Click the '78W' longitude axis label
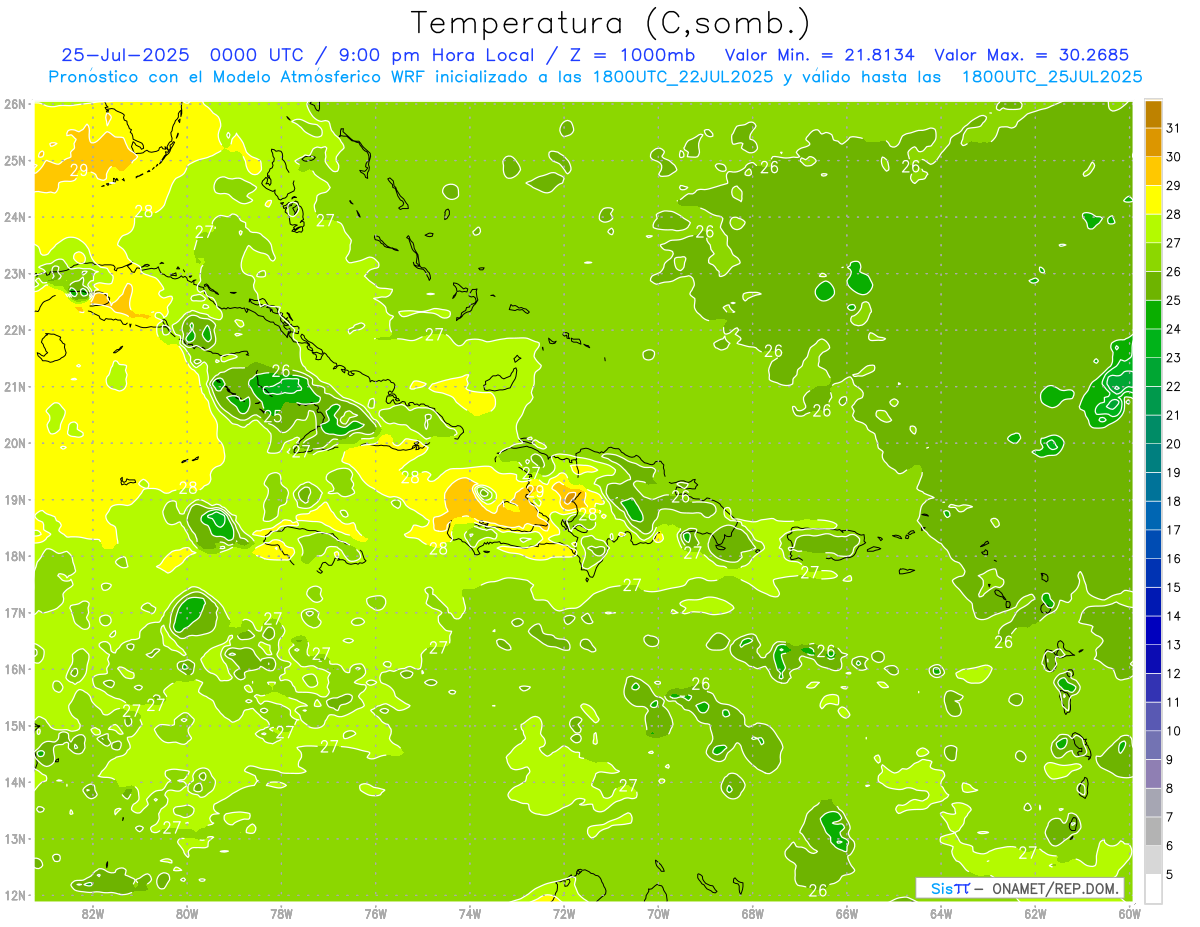 (281, 913)
